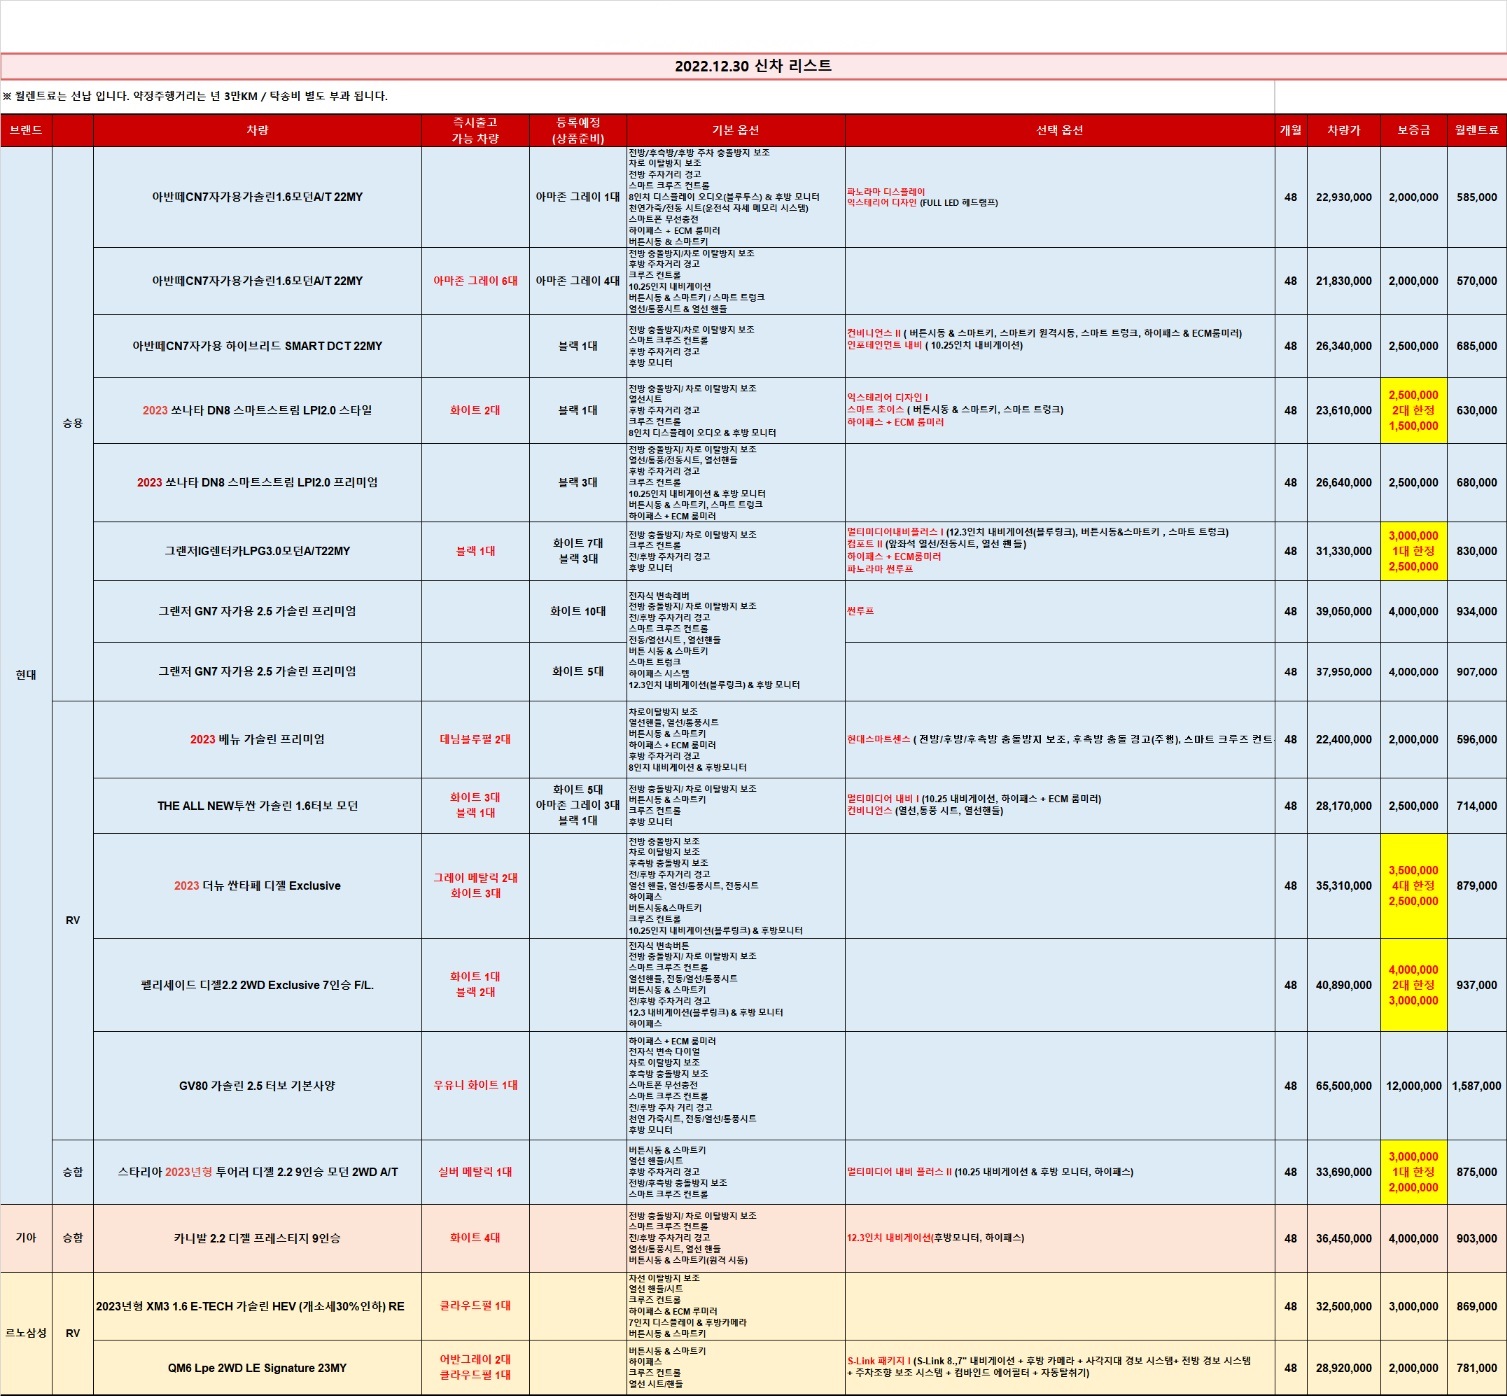Select the title cell '2022.12.30 신차 리스트'

753,66
